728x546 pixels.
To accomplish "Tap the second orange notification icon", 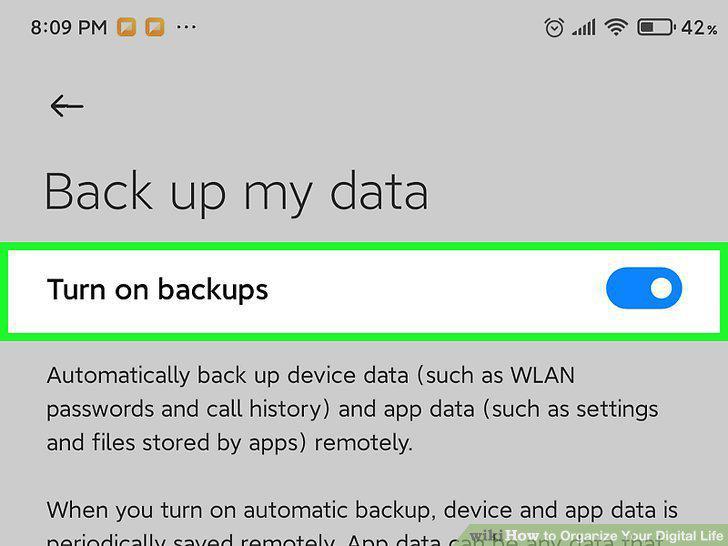I will (155, 27).
